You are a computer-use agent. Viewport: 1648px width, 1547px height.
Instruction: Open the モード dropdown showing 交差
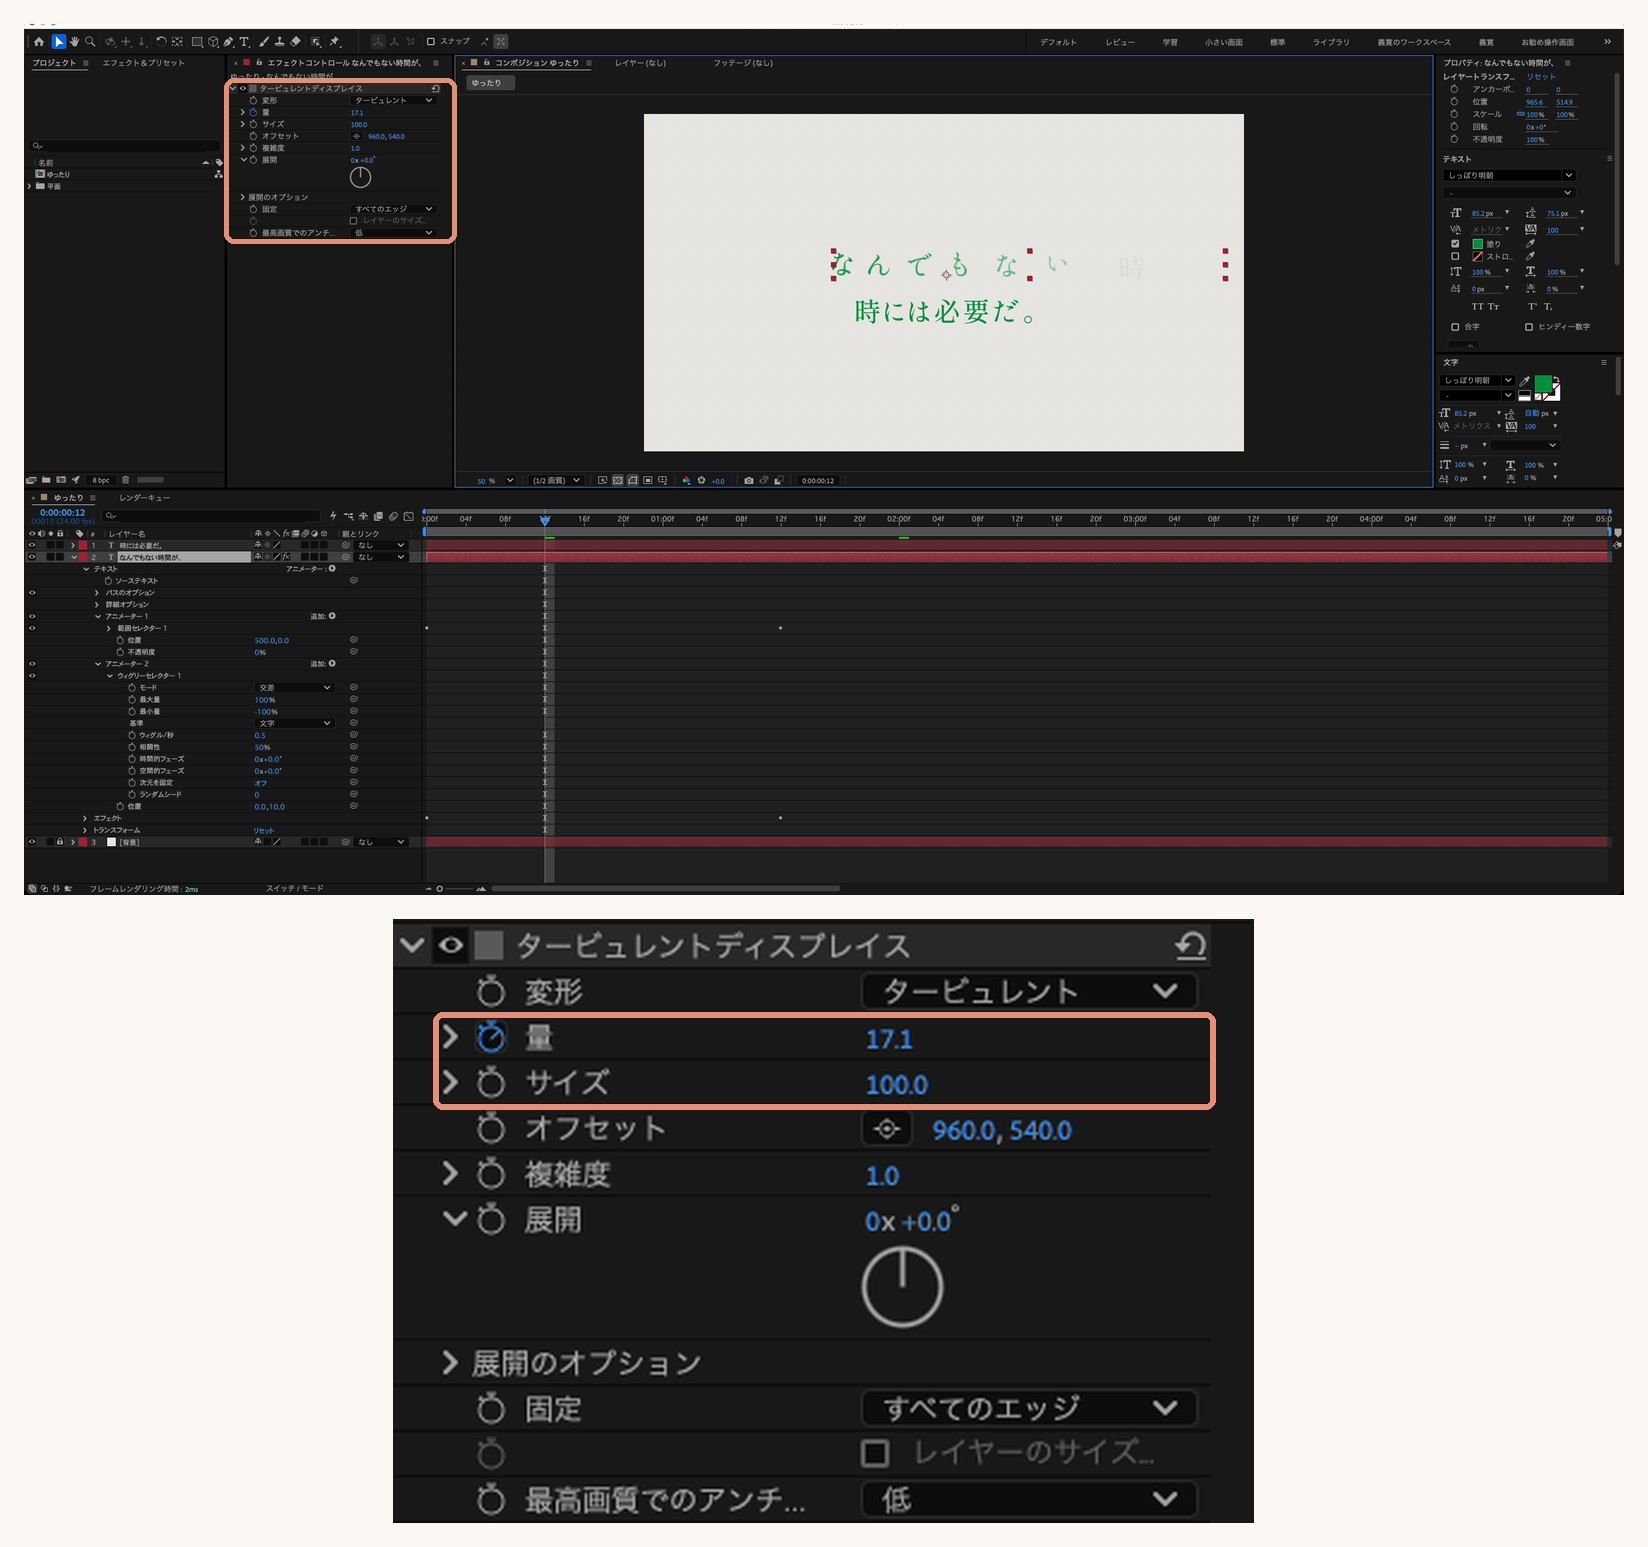point(294,688)
